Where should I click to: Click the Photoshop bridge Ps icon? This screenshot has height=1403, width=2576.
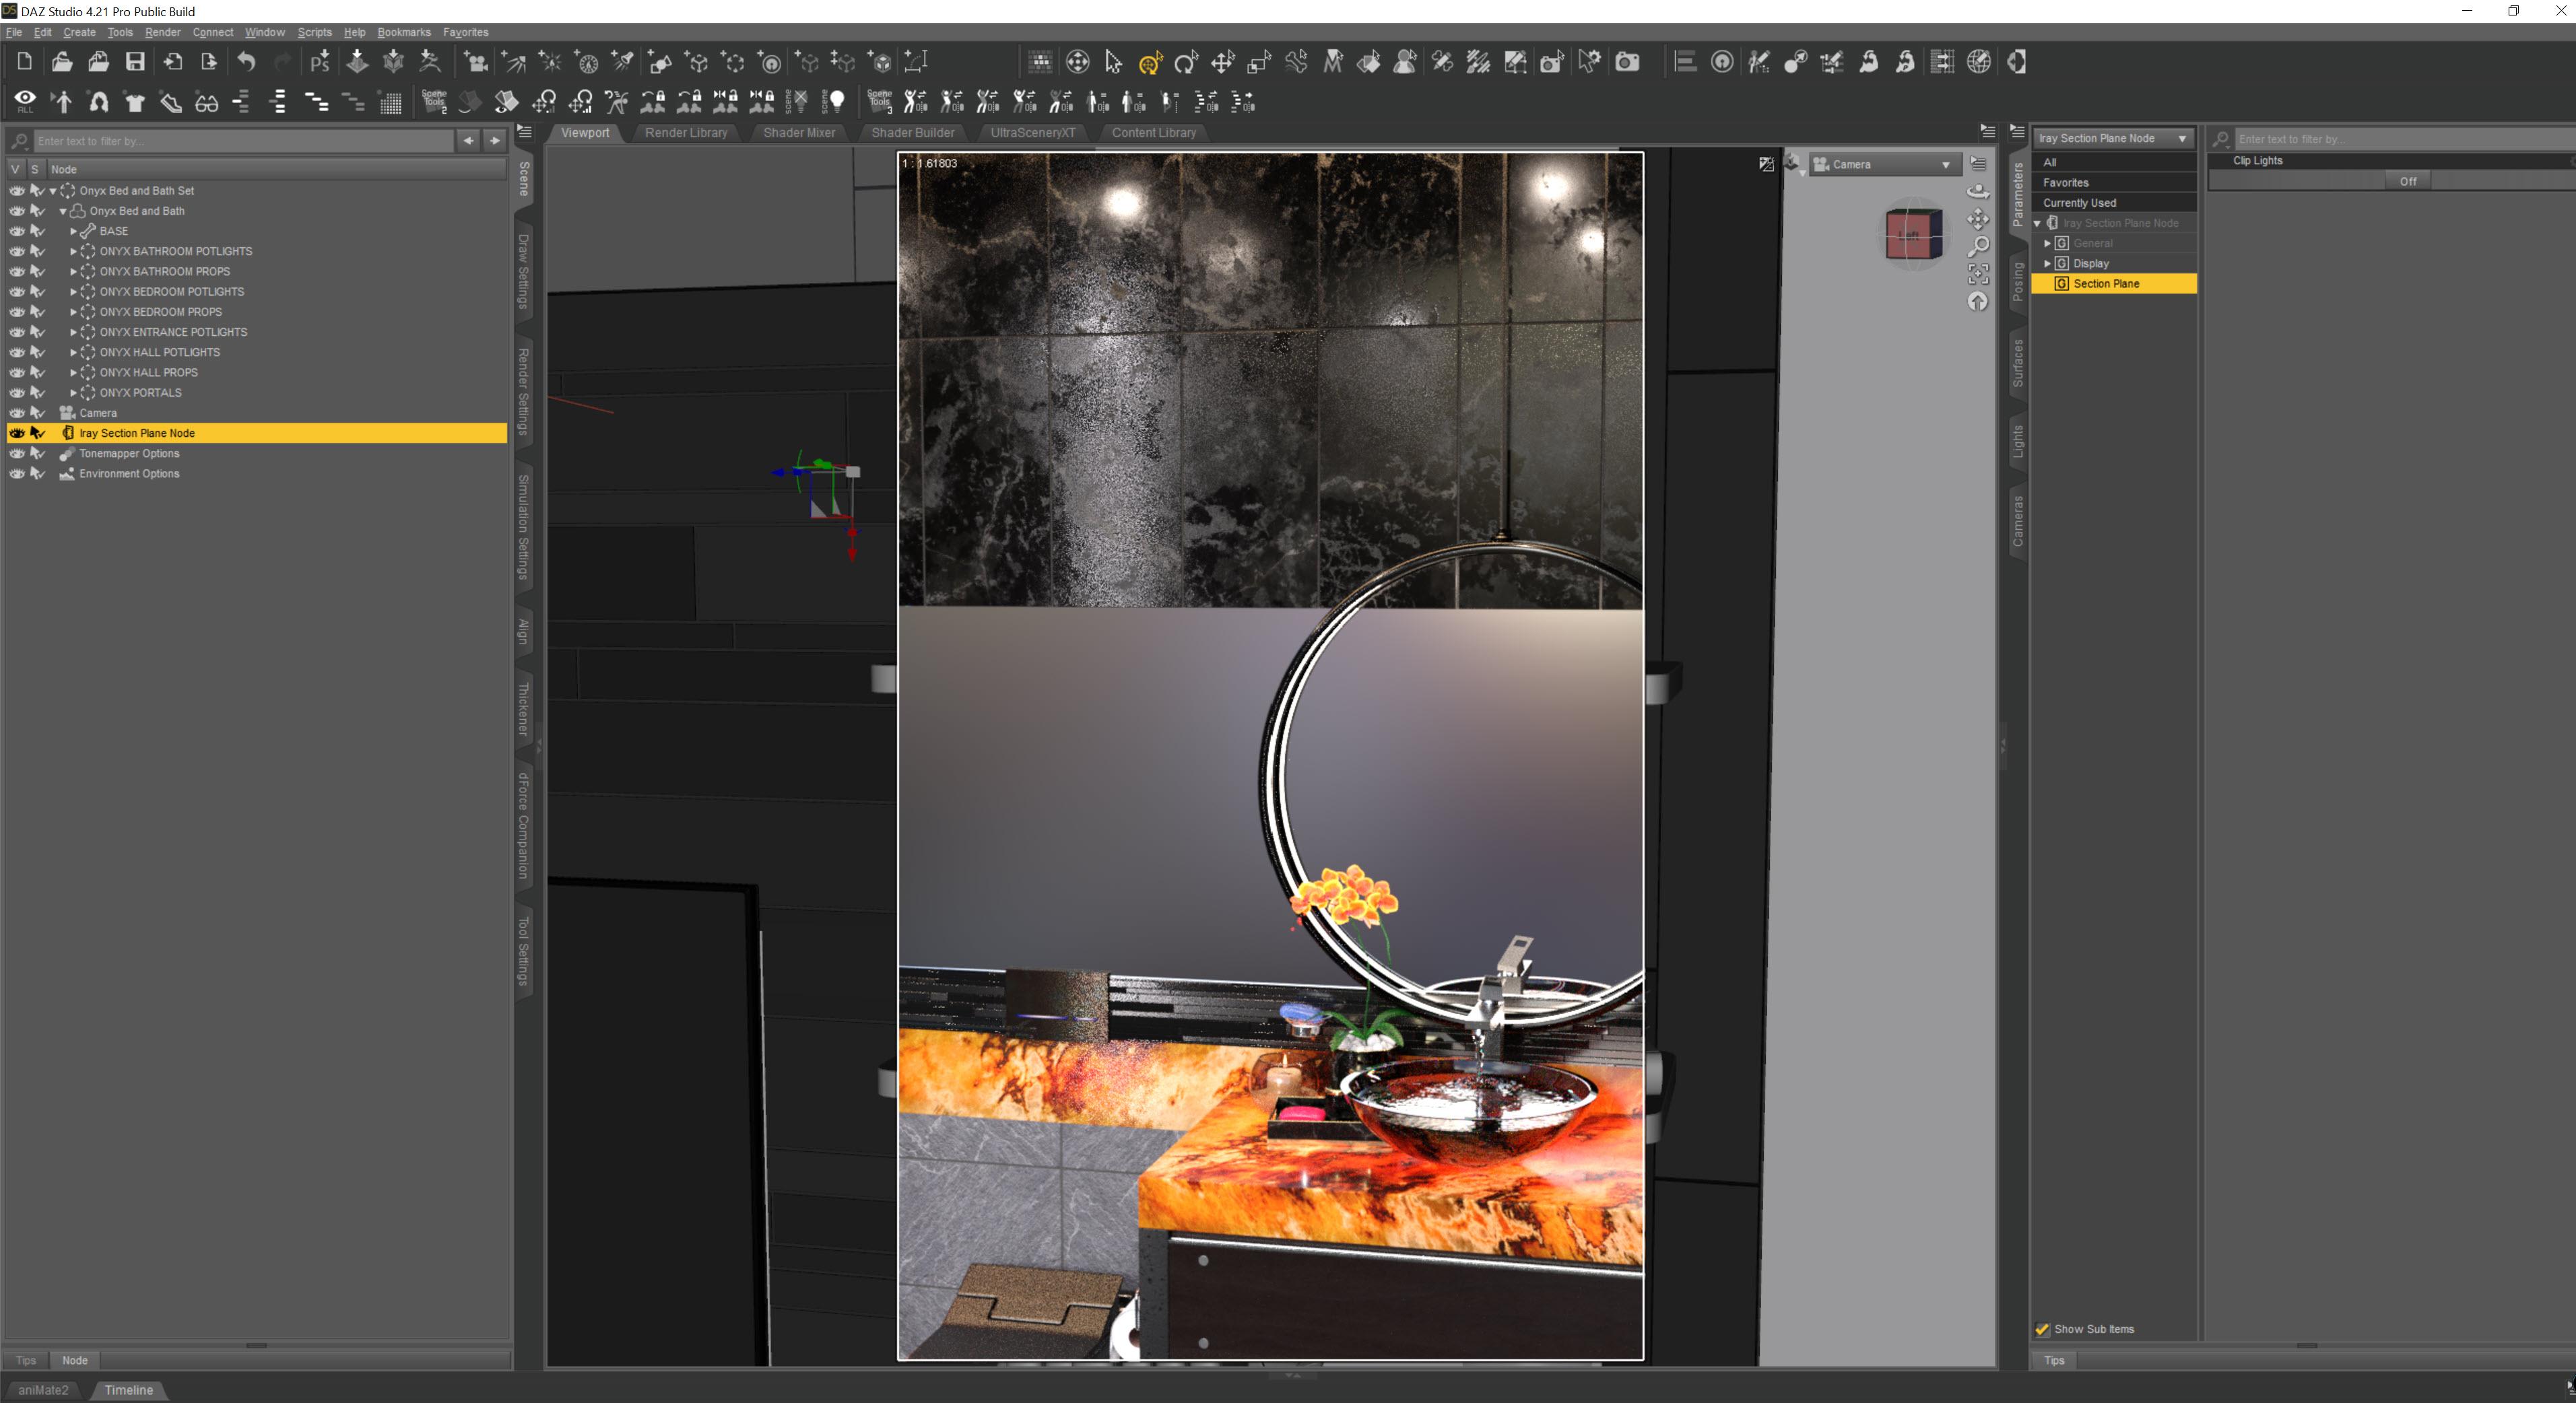(320, 62)
